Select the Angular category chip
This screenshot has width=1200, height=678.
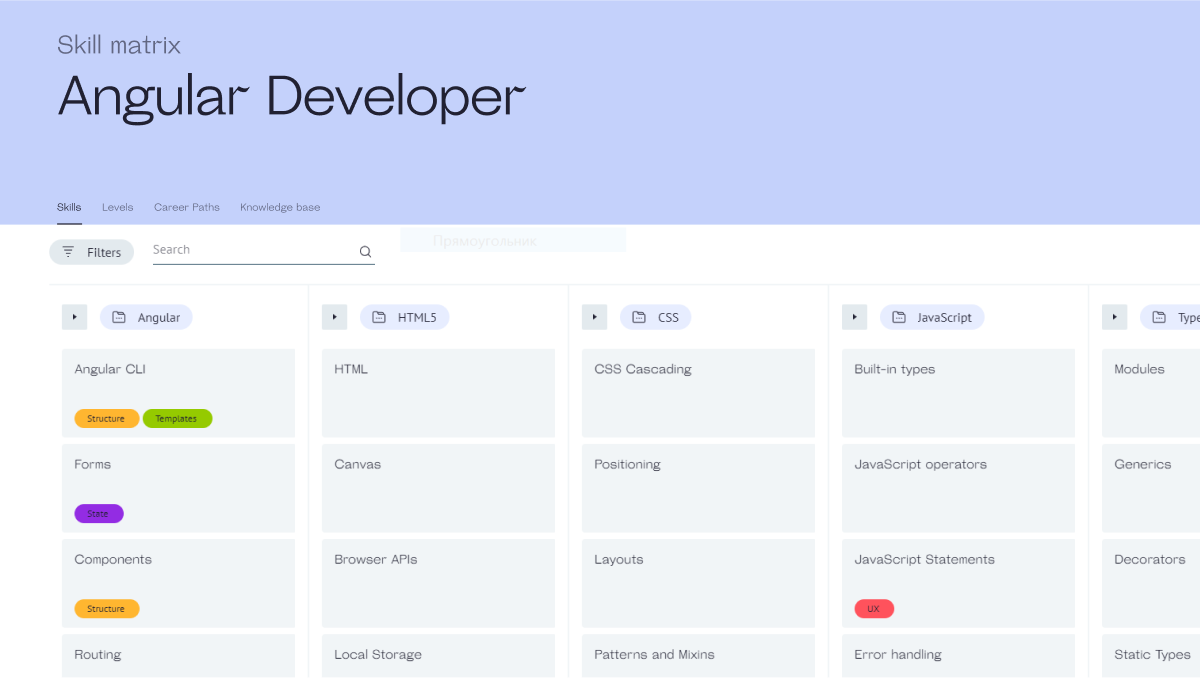point(146,317)
